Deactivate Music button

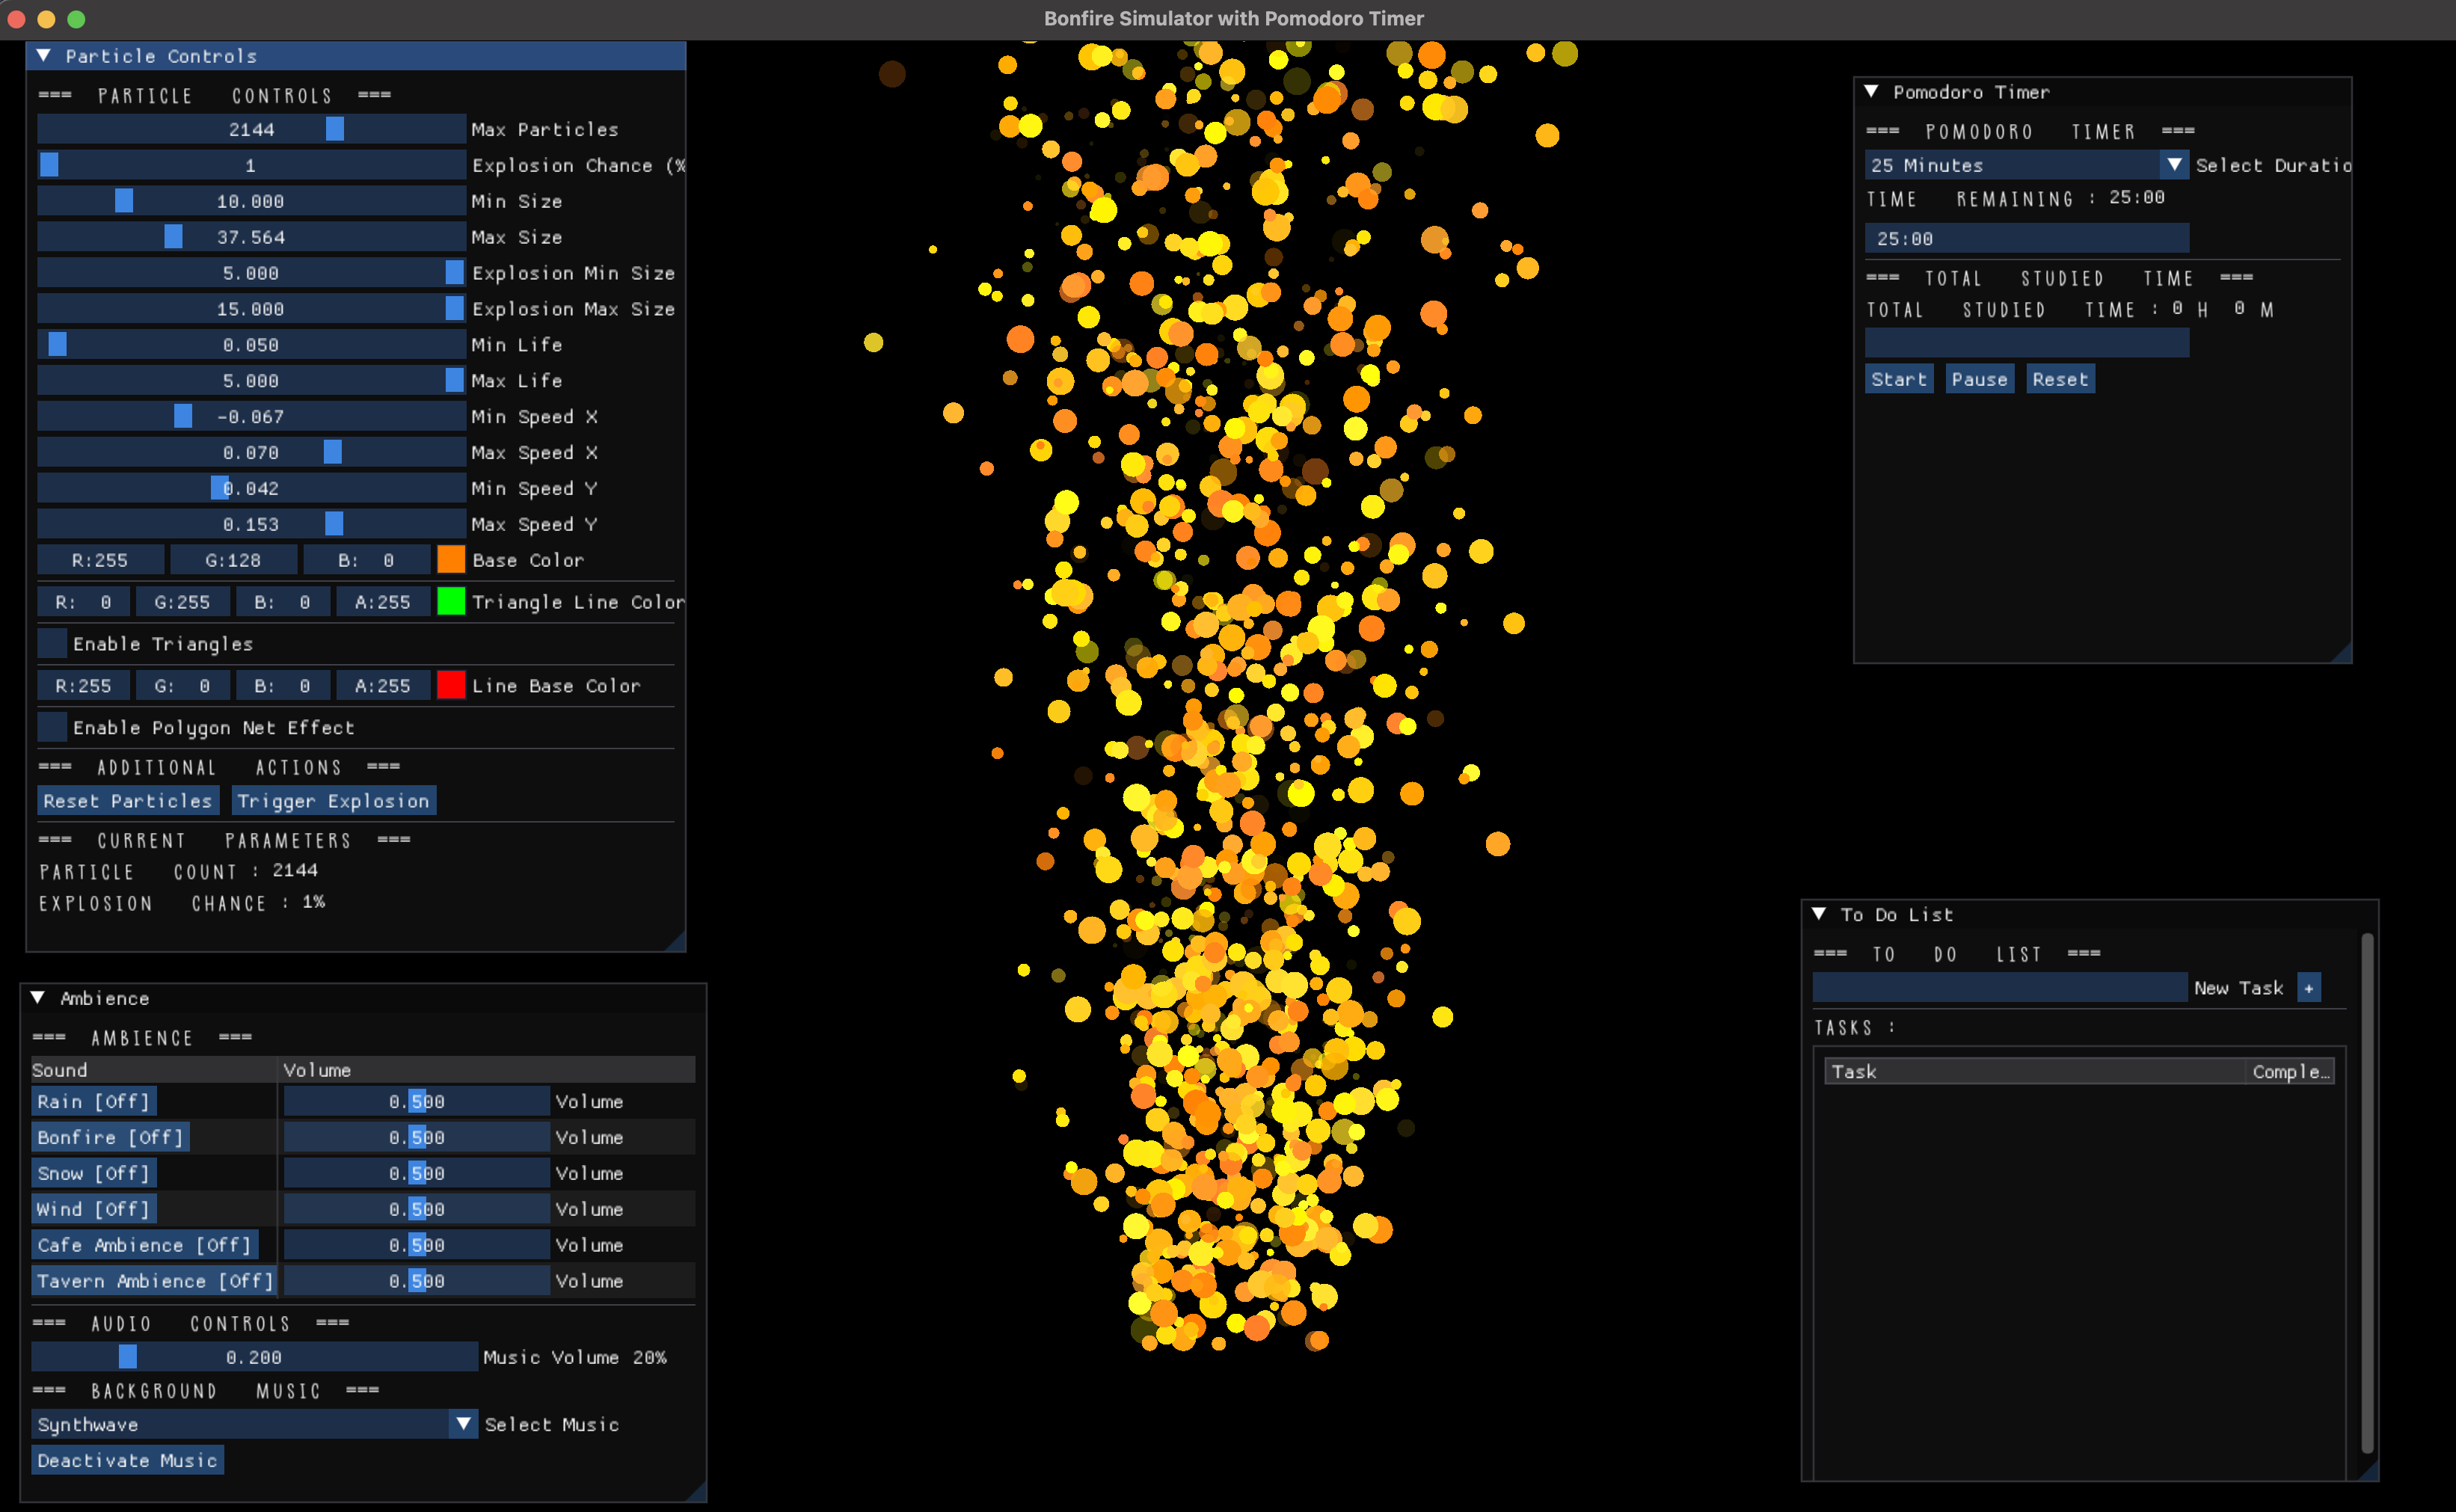tap(128, 1460)
